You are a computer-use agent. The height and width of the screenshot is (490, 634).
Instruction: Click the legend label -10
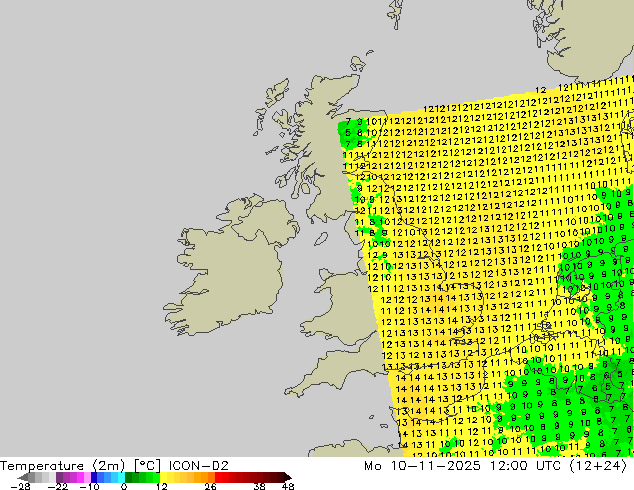(x=89, y=486)
